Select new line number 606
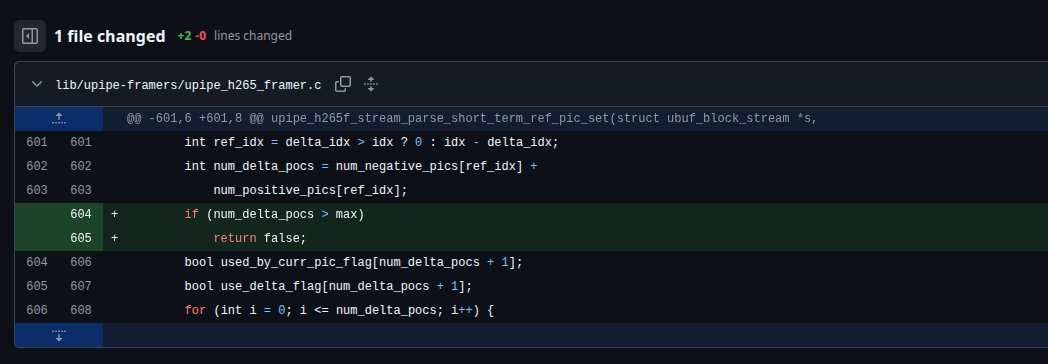 pyautogui.click(x=80, y=262)
